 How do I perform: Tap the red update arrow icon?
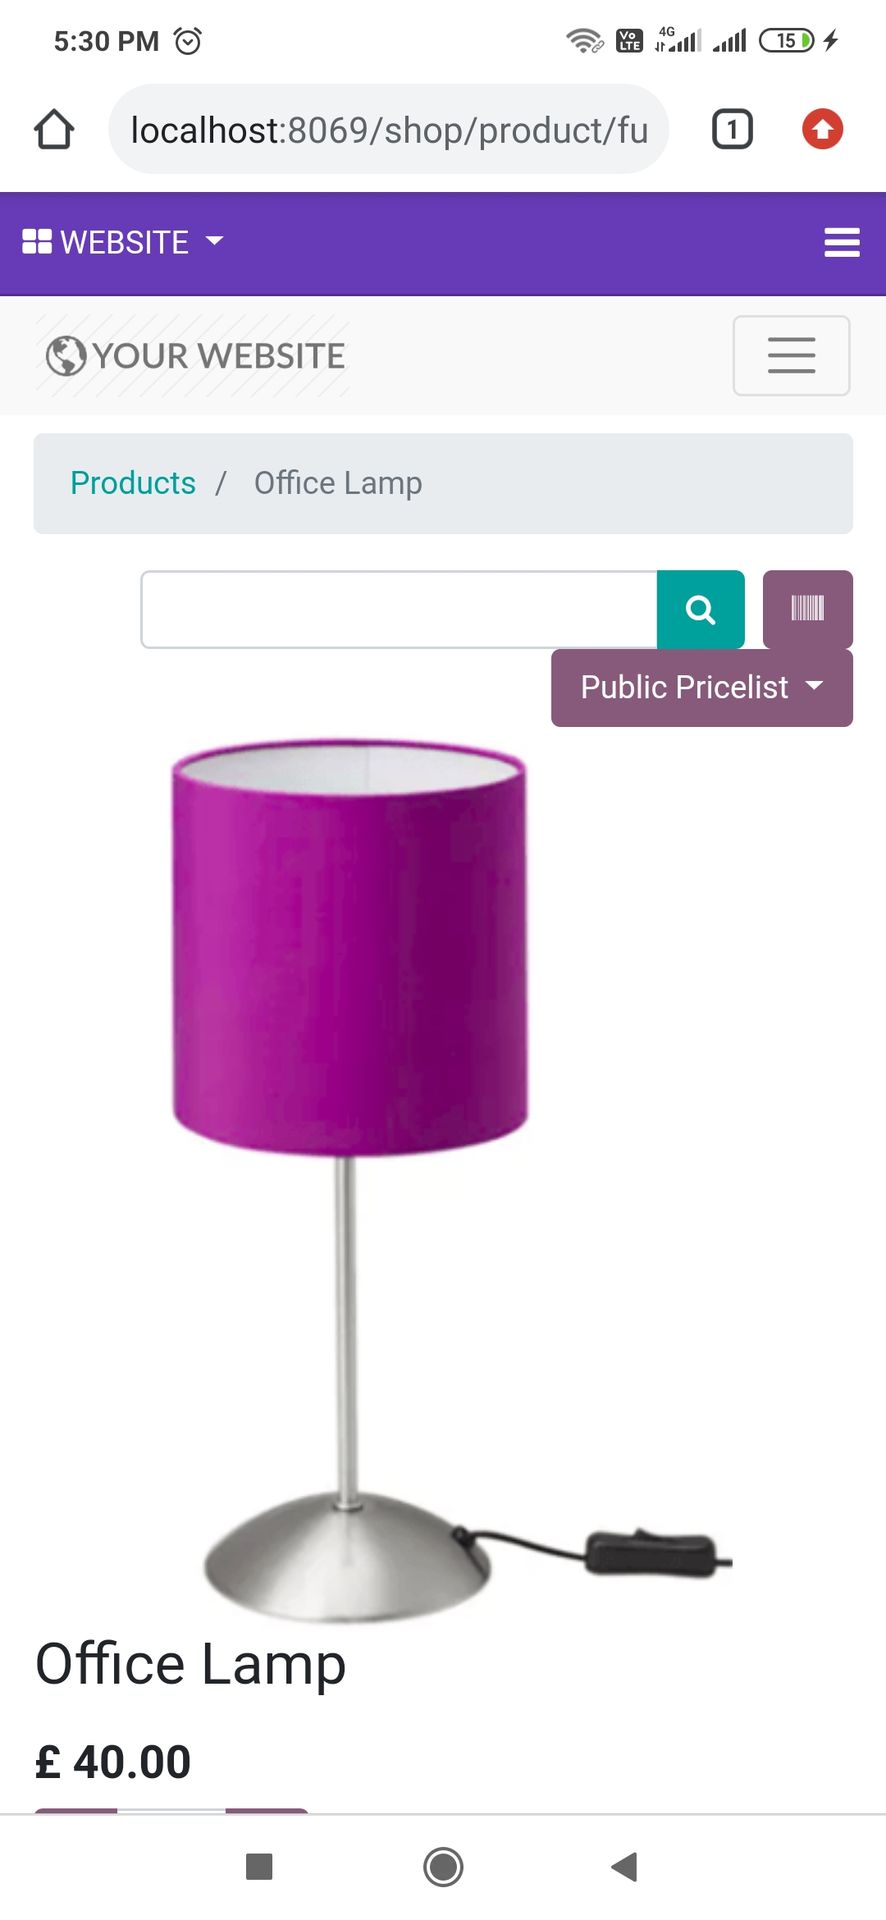click(822, 129)
